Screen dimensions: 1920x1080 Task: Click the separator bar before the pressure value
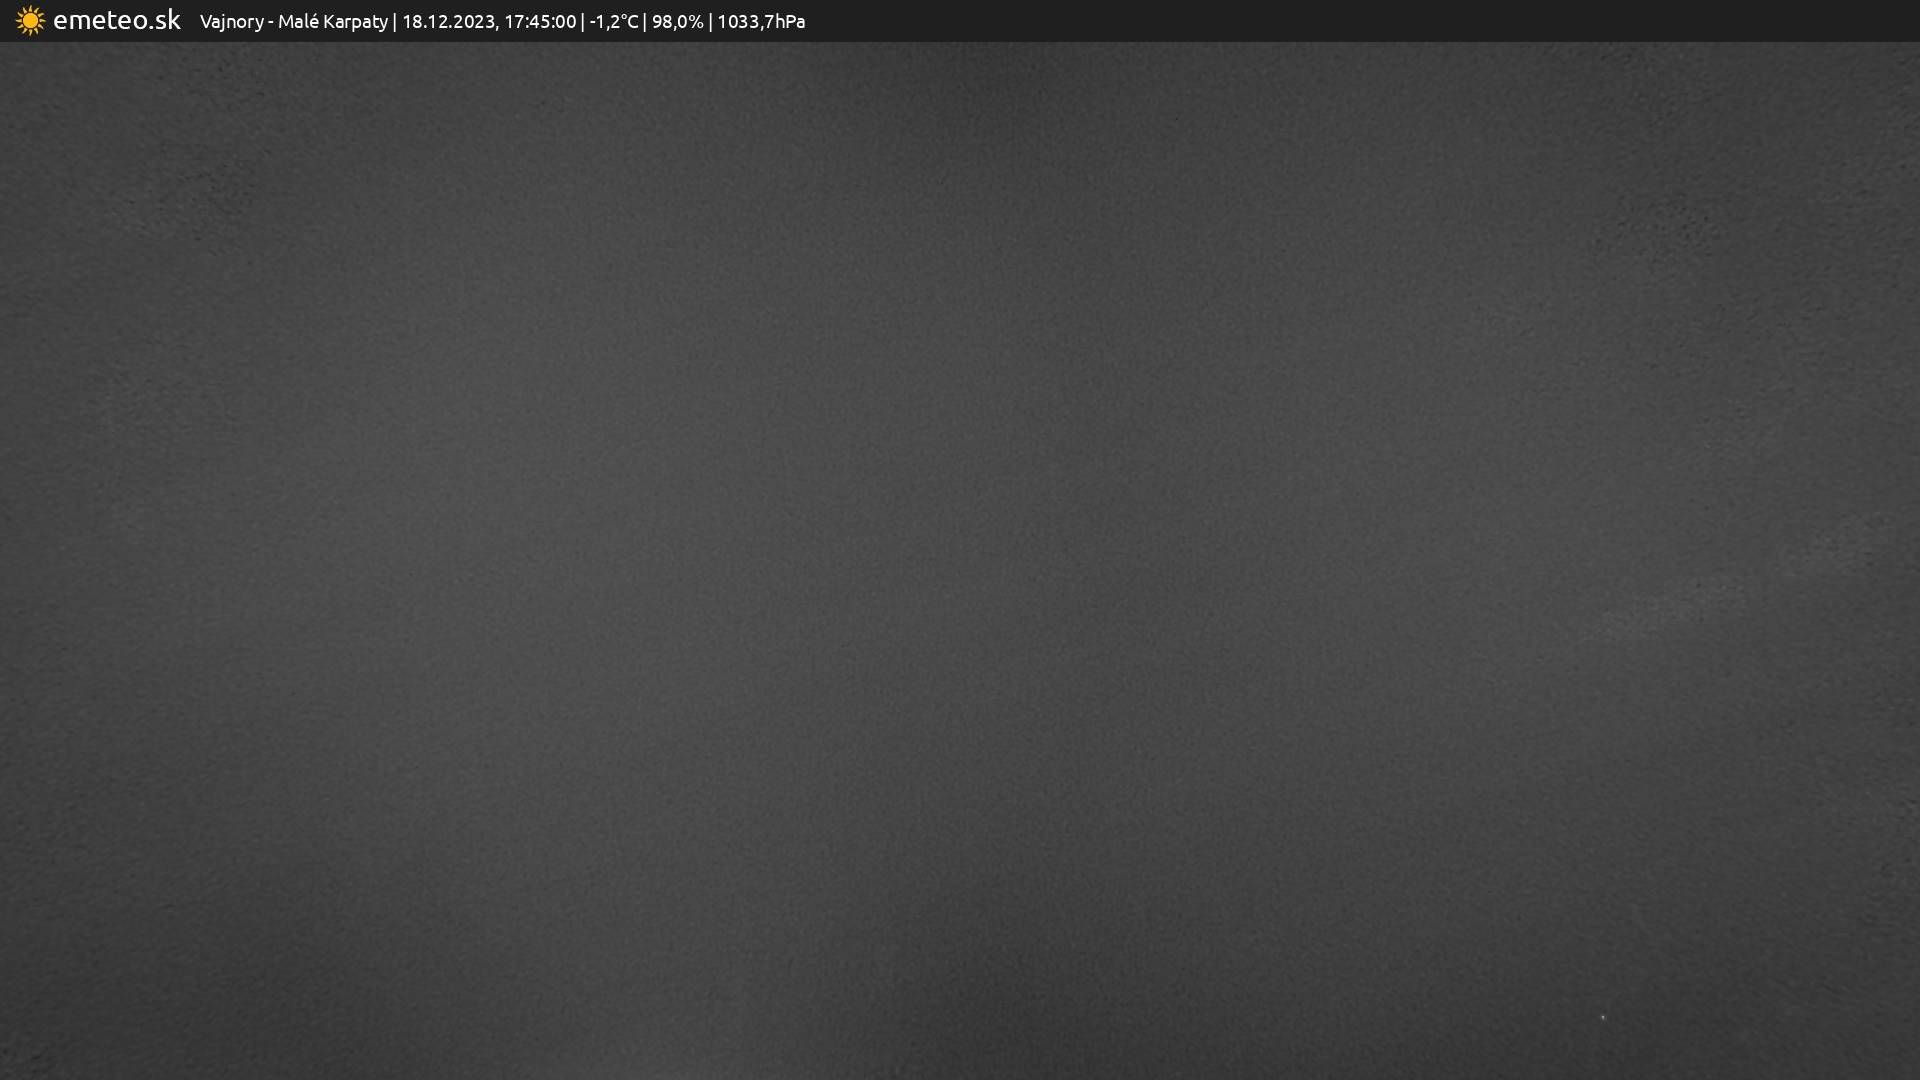(710, 22)
